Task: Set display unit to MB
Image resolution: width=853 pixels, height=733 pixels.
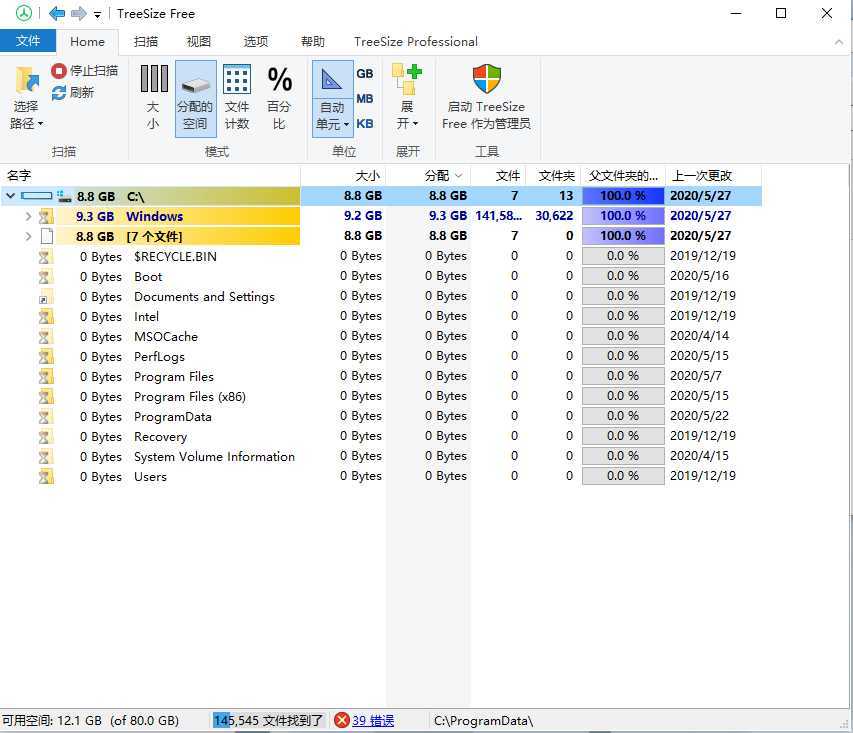Action: [364, 98]
